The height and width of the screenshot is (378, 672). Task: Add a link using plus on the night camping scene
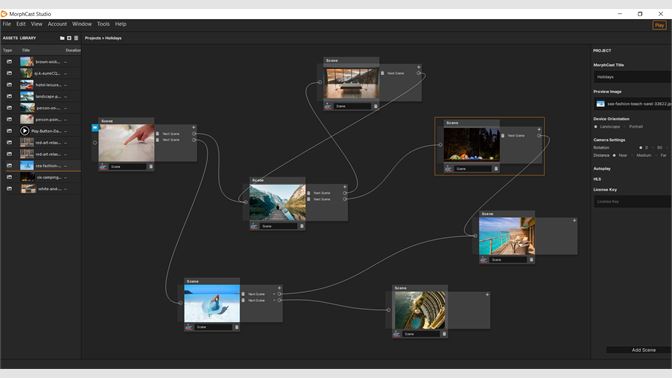(x=539, y=129)
